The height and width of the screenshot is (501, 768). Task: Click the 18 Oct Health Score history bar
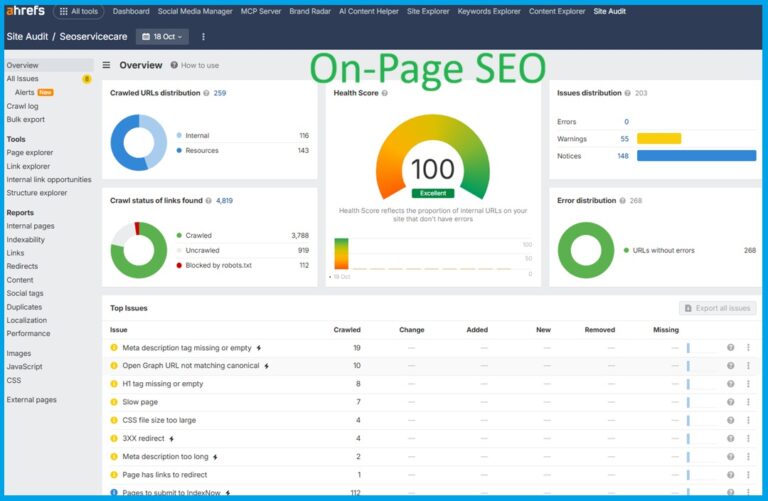click(x=341, y=254)
